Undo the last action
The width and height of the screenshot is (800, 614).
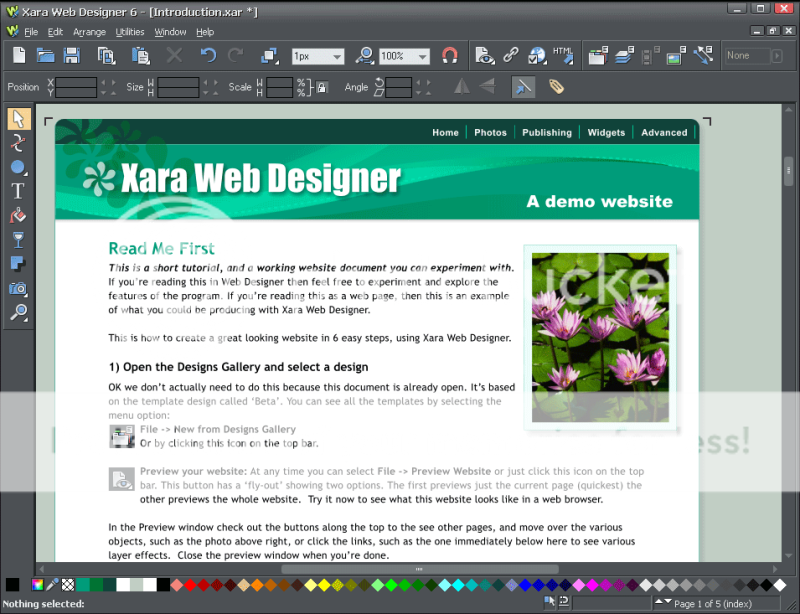[x=208, y=55]
